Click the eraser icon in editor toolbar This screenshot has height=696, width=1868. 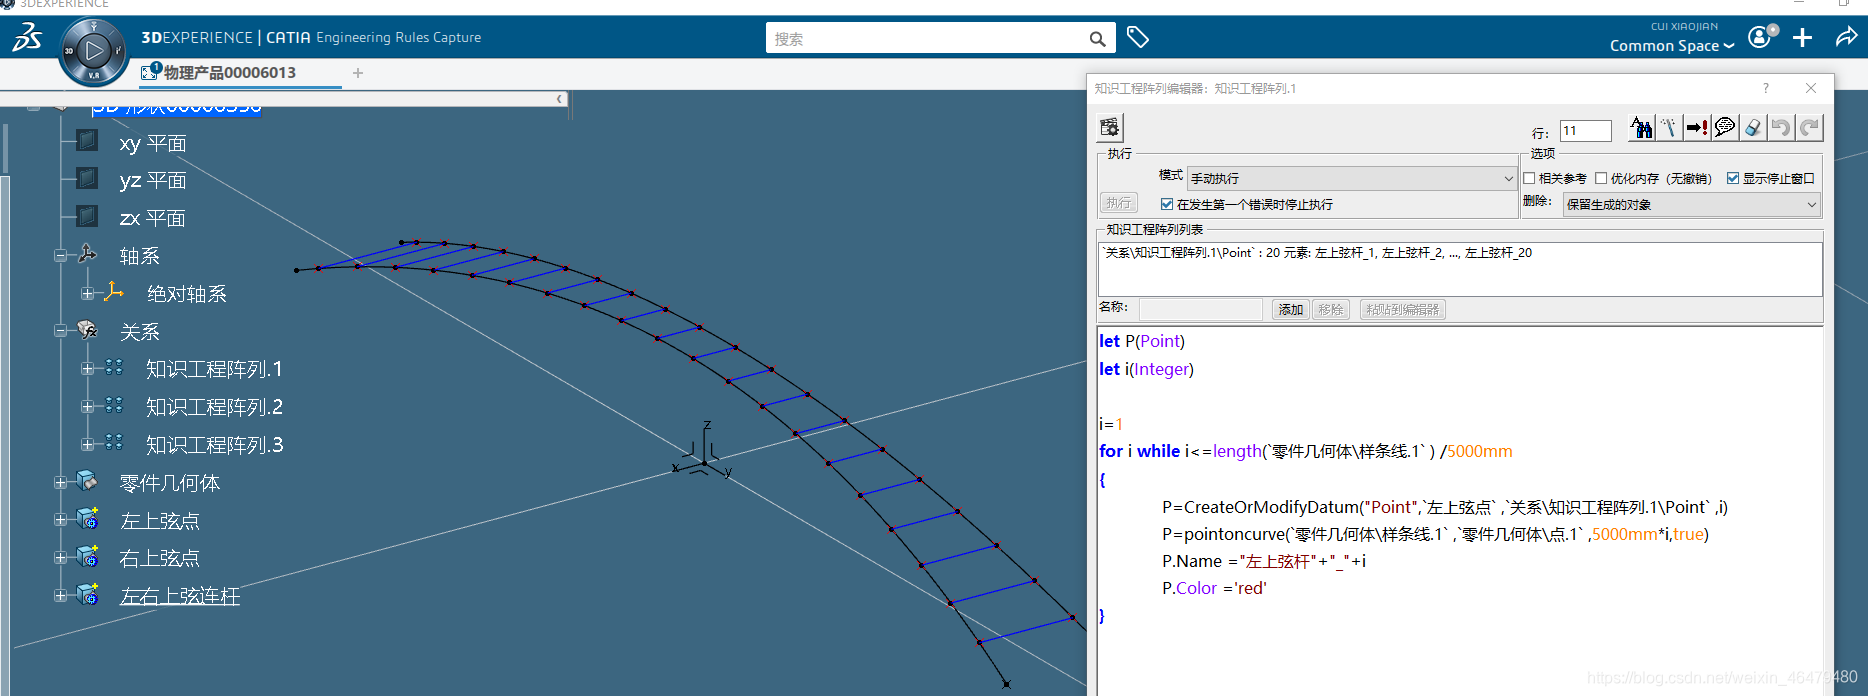1753,128
